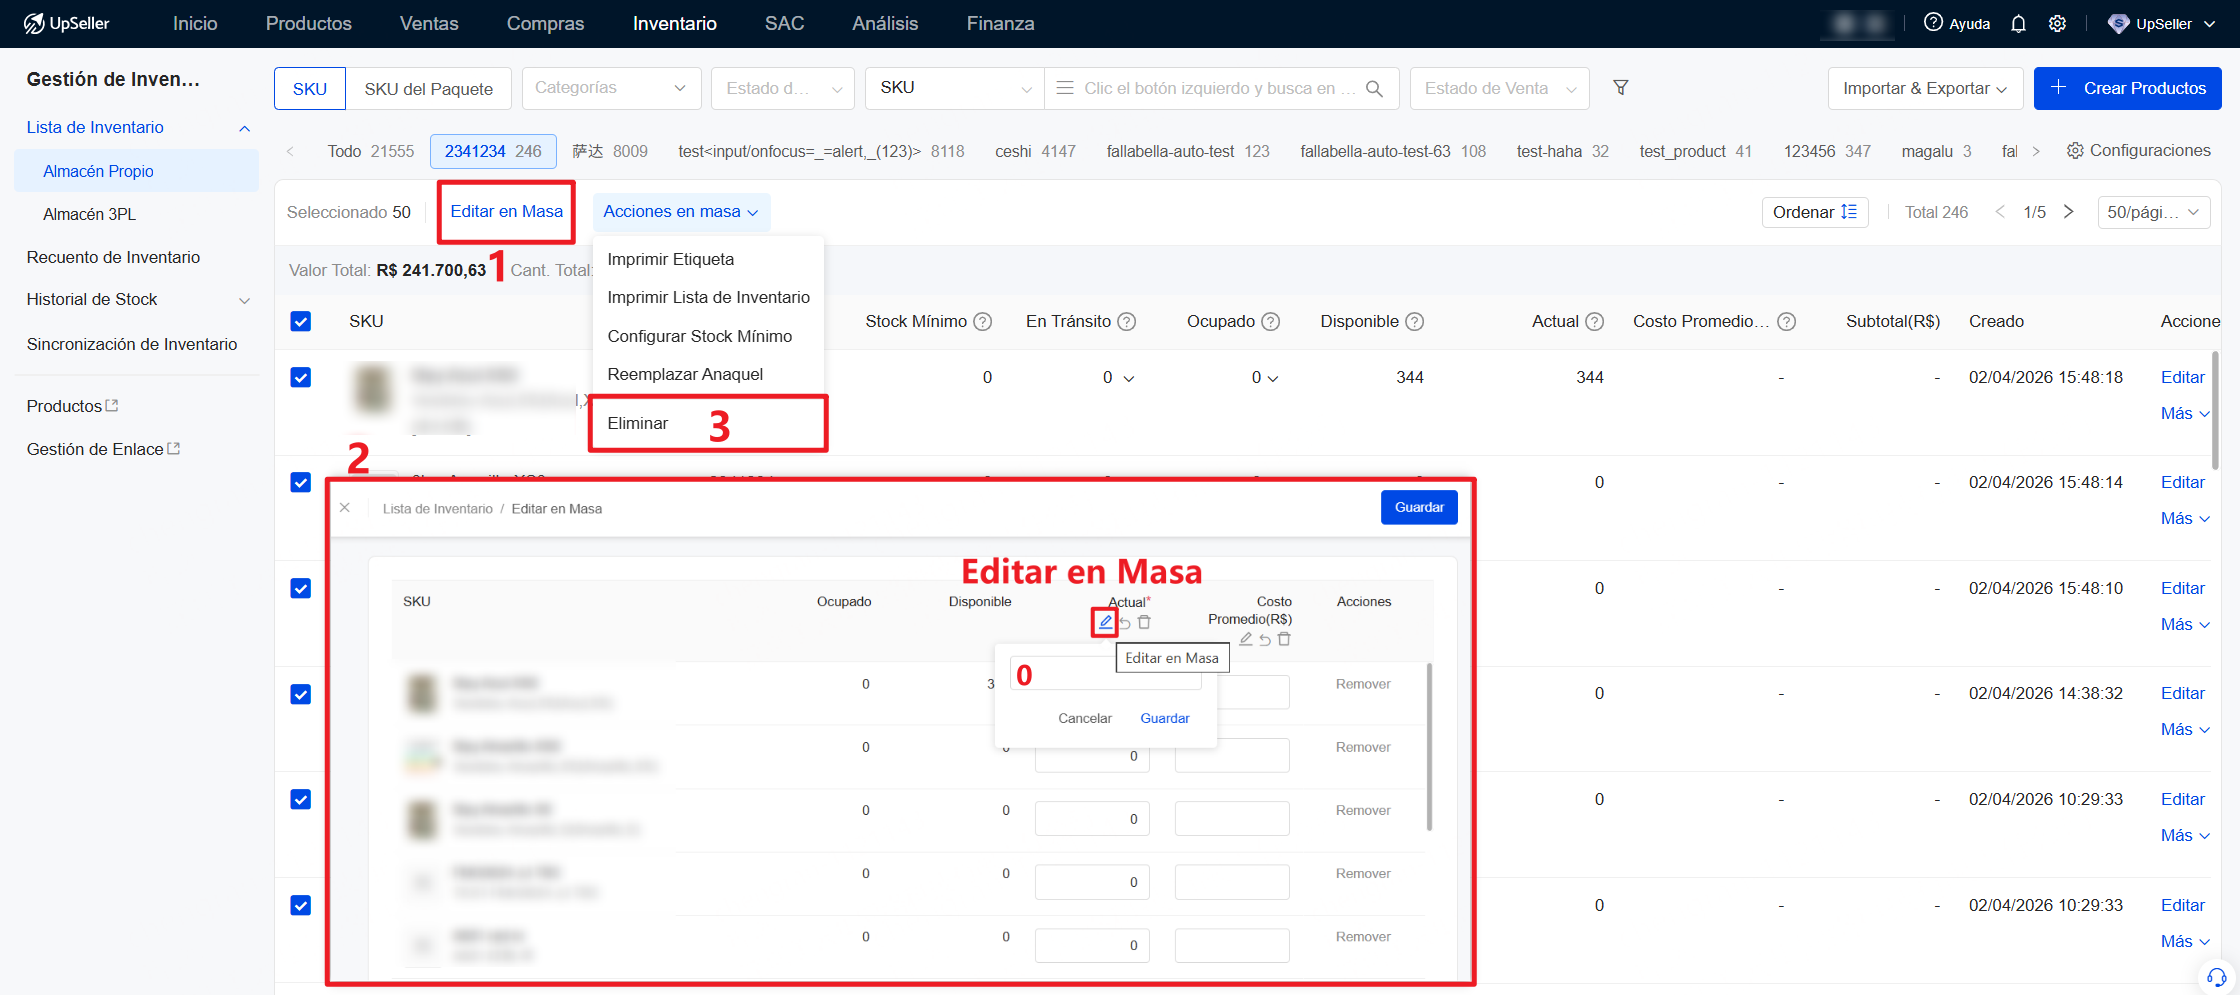Open the filter funnel icon next to Estado de Venta
Image resolution: width=2240 pixels, height=995 pixels.
(x=1621, y=88)
